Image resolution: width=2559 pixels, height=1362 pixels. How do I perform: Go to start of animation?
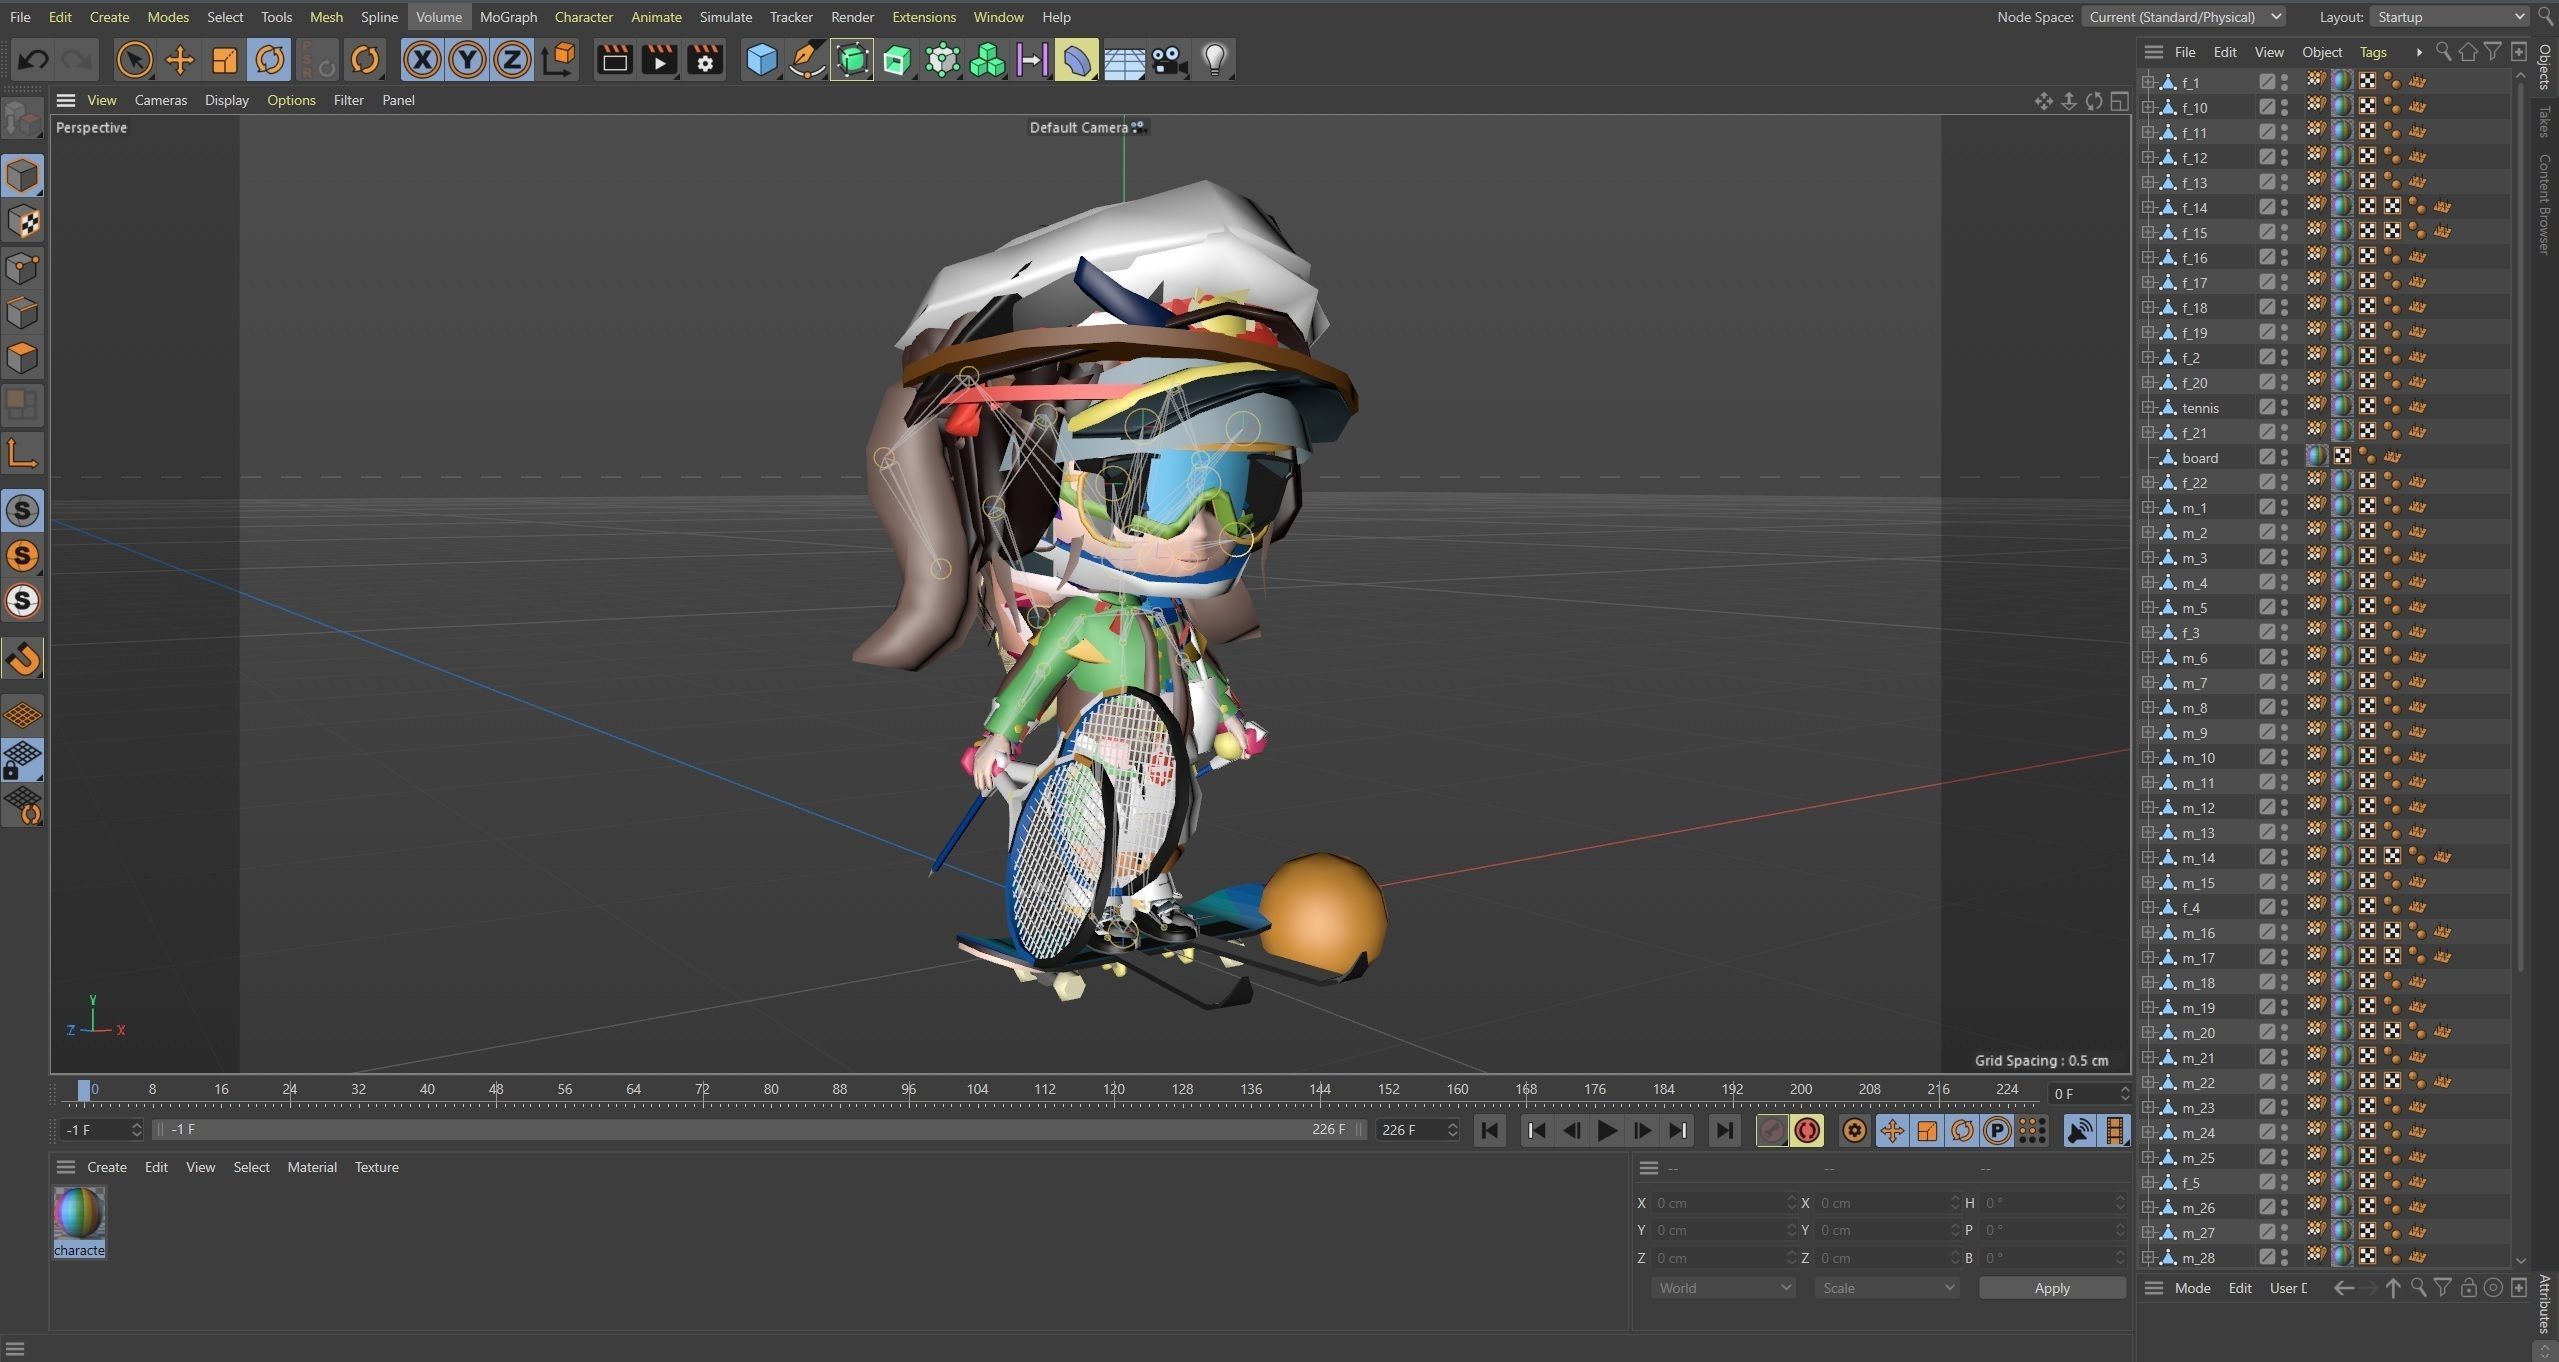1489,1130
